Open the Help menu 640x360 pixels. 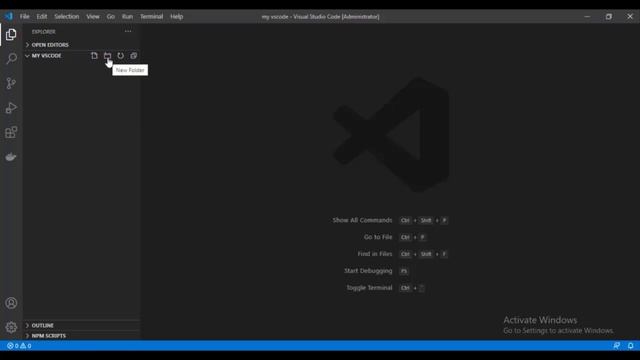tap(176, 16)
